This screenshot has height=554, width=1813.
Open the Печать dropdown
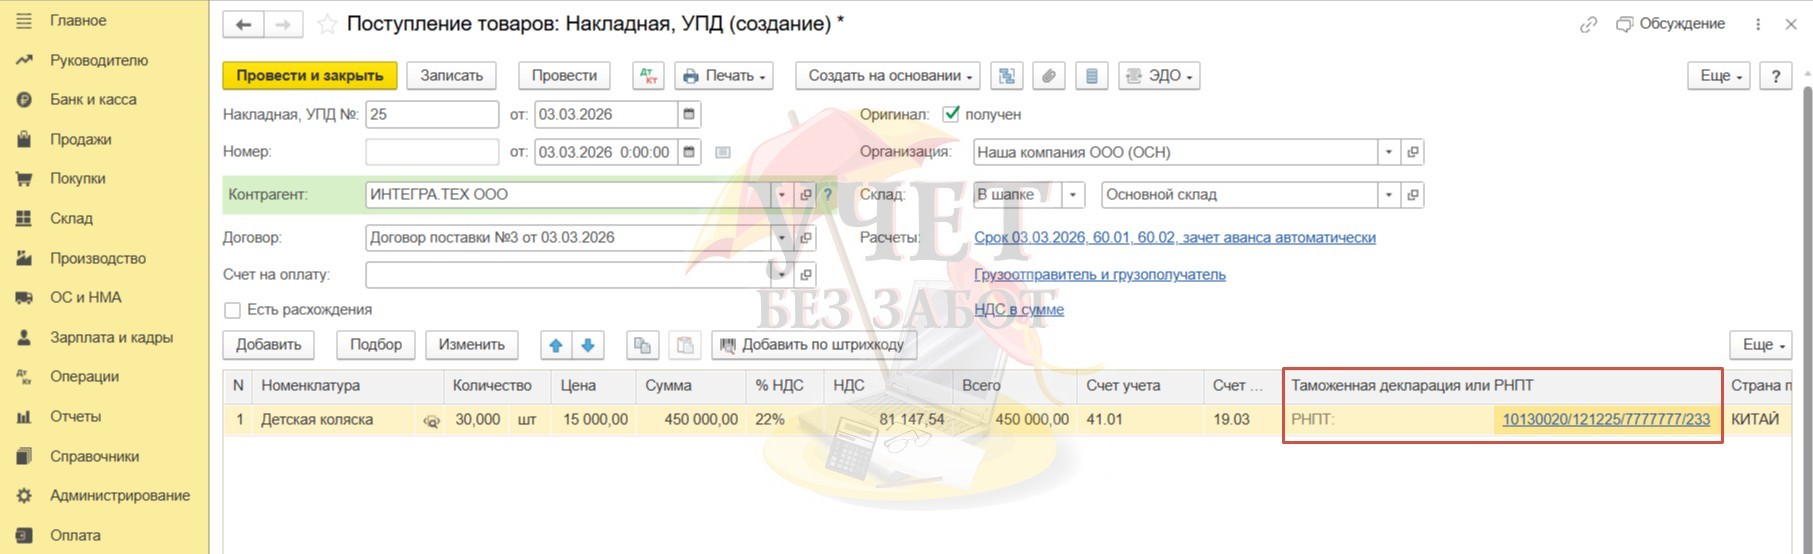point(725,76)
